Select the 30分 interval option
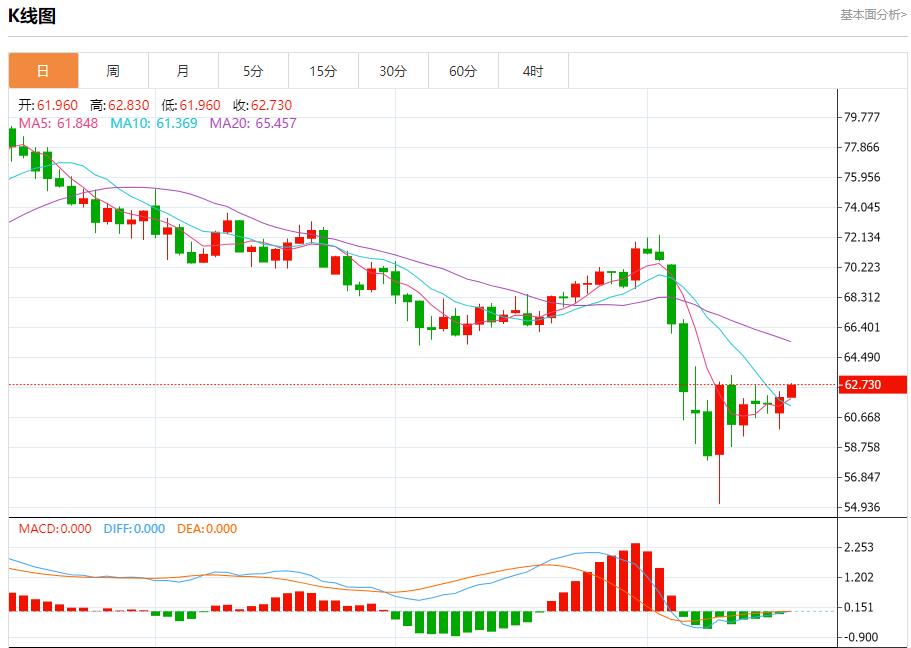The image size is (911, 648). pyautogui.click(x=394, y=70)
